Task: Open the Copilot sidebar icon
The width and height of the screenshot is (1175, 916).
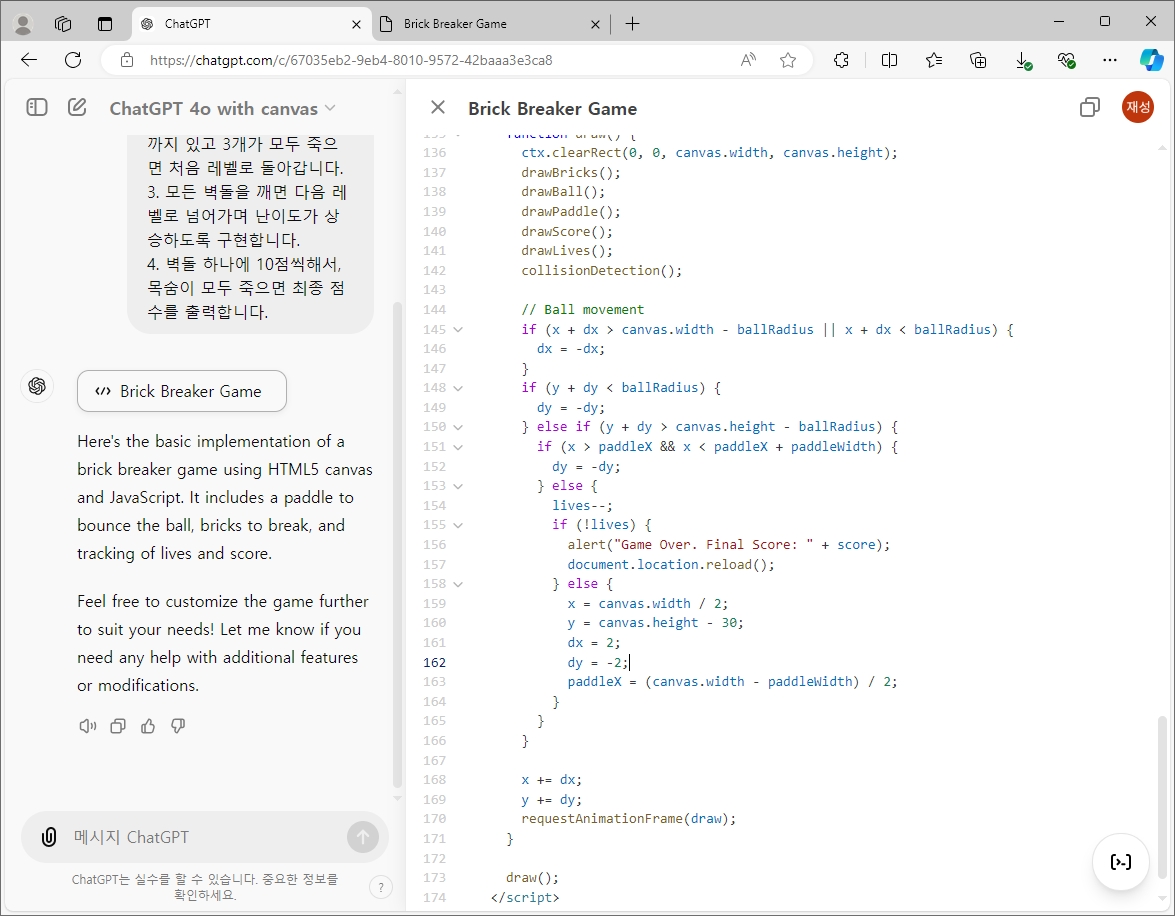Action: point(1152,60)
